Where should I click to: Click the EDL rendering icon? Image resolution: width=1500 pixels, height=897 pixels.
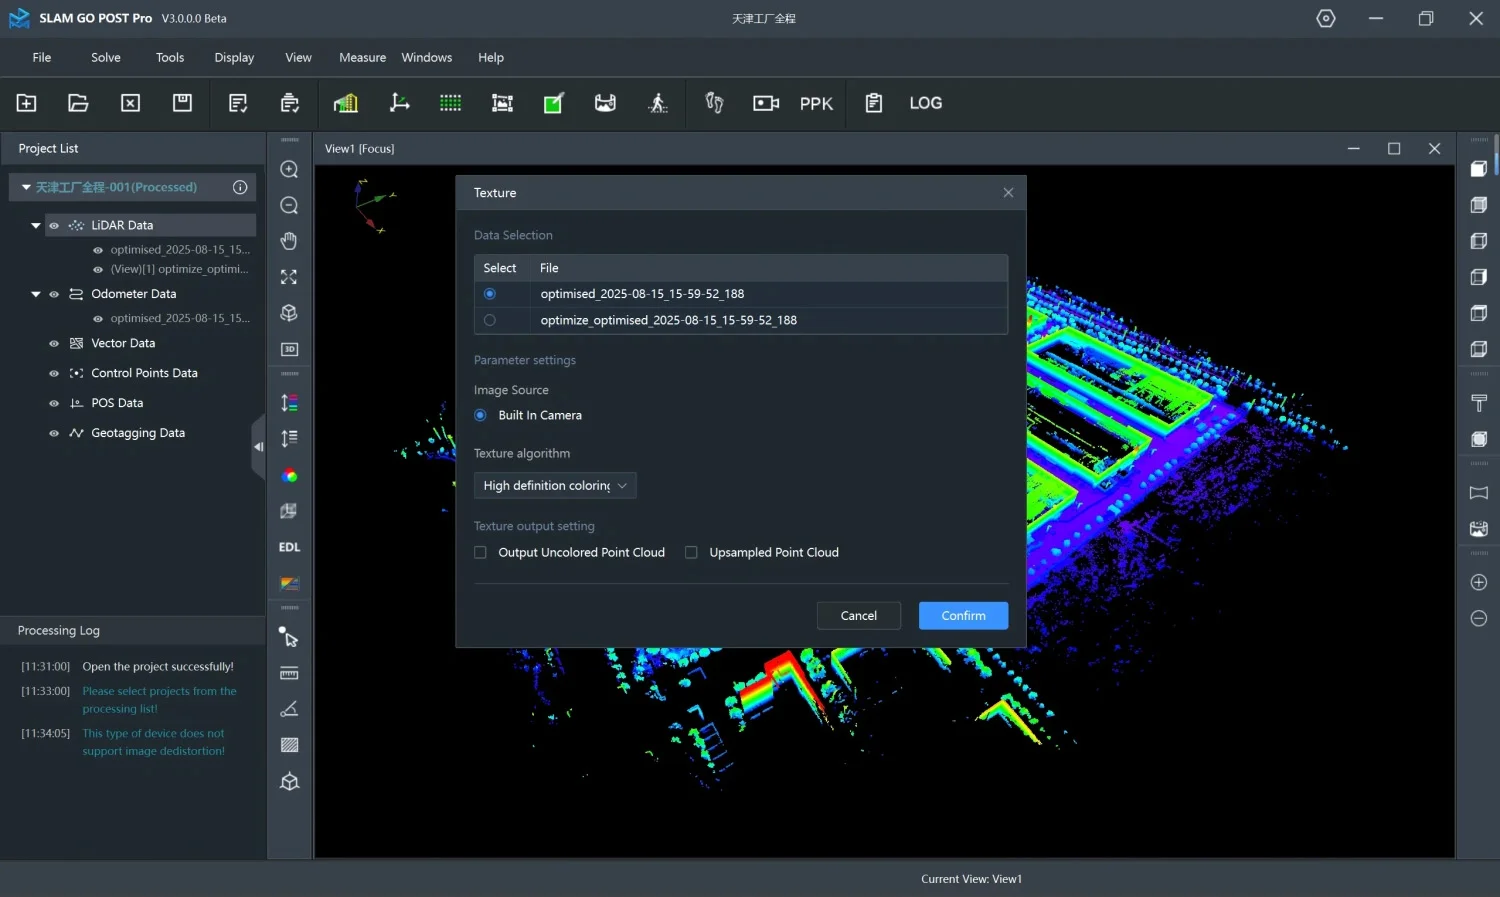(289, 547)
